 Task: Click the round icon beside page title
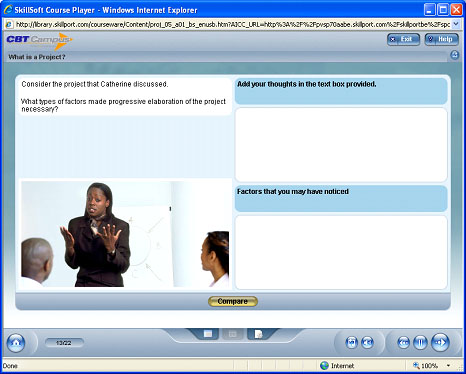[x=454, y=55]
